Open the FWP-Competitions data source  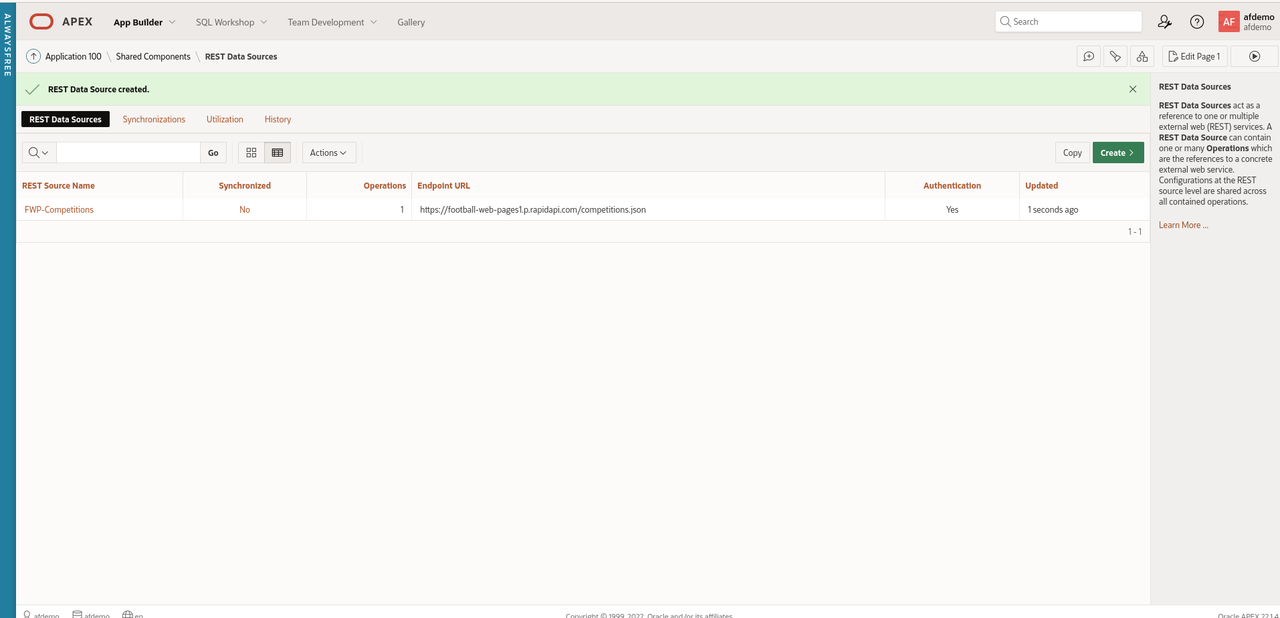(x=59, y=209)
